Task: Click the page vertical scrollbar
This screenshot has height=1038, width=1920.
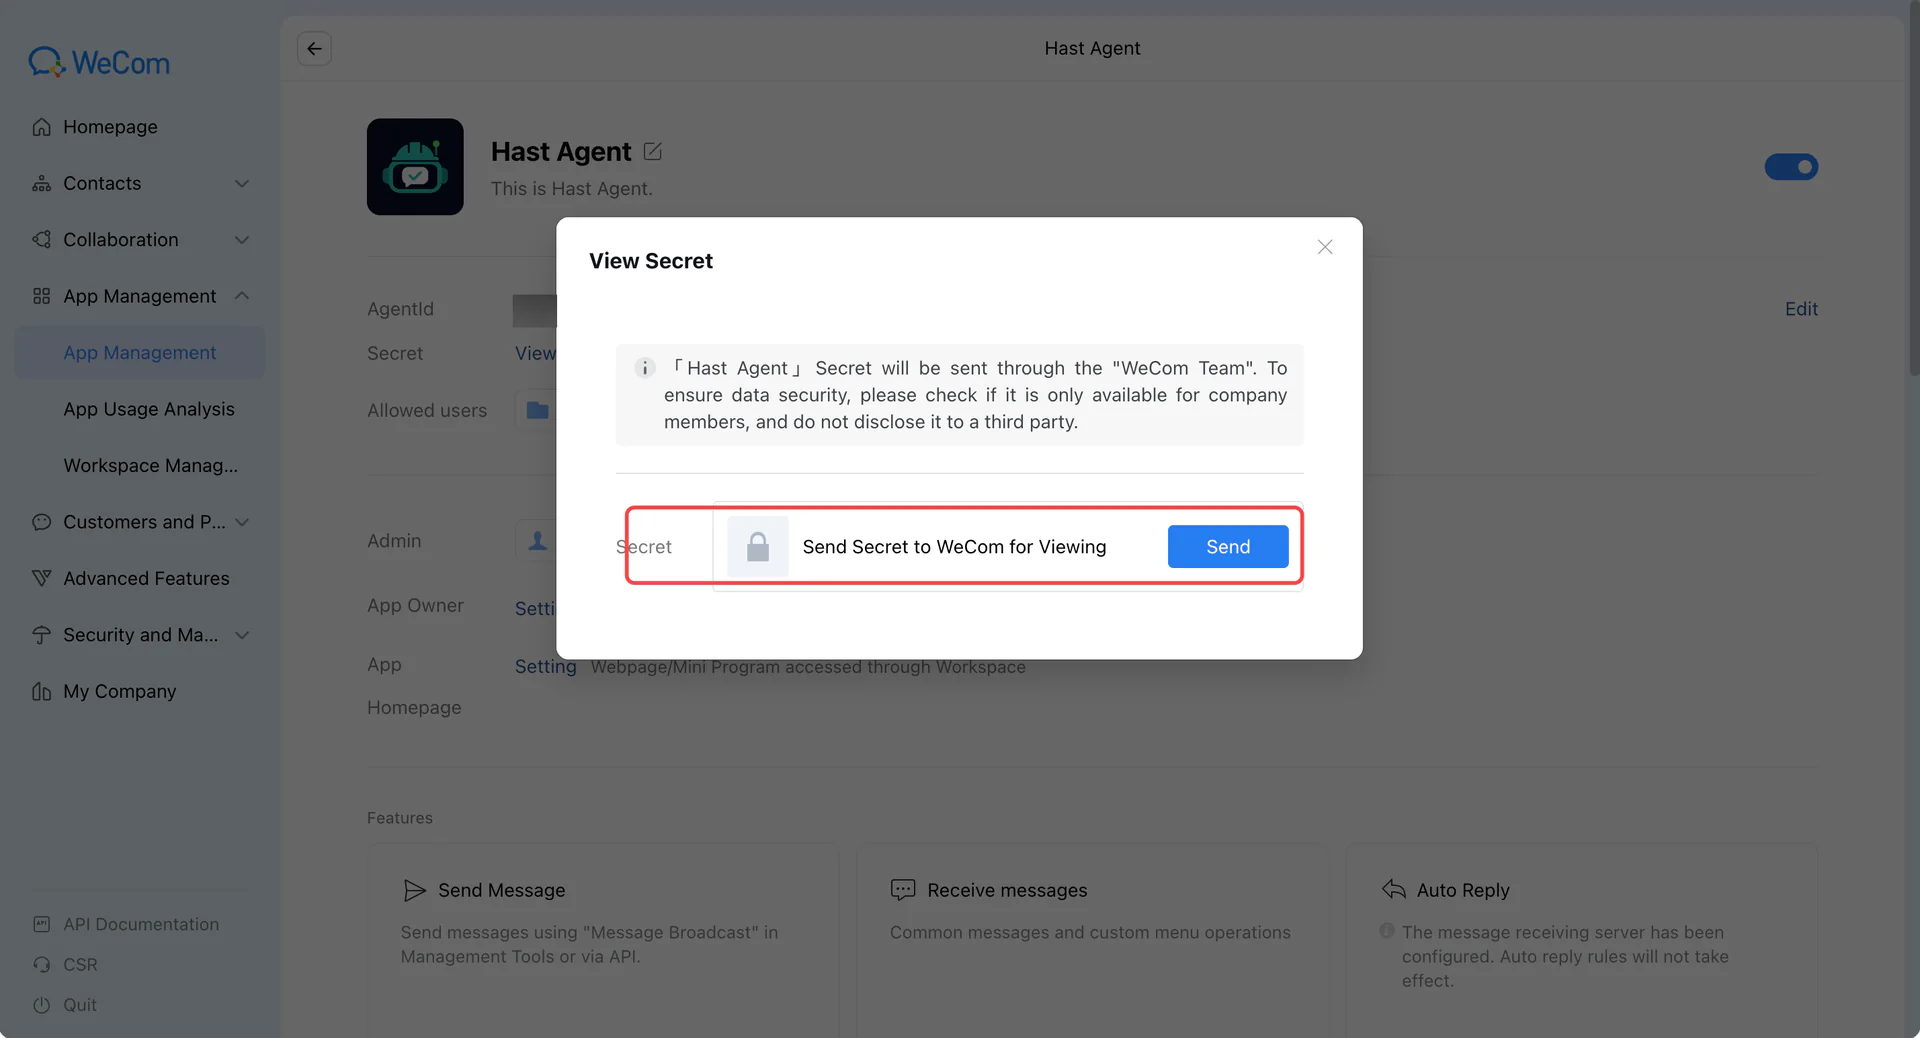Action: [x=1914, y=190]
